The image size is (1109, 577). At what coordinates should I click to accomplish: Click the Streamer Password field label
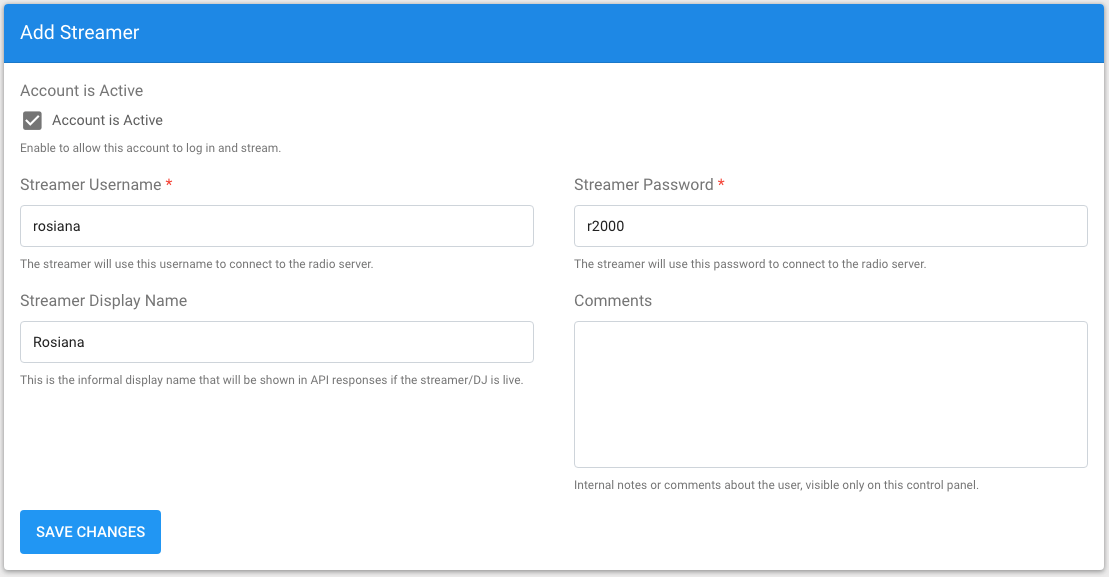(644, 185)
